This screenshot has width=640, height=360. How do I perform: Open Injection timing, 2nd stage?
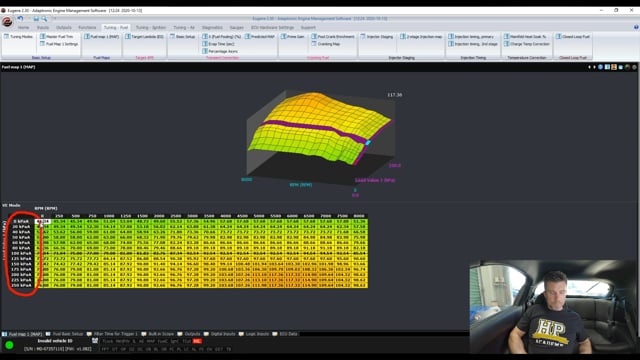[x=473, y=44]
